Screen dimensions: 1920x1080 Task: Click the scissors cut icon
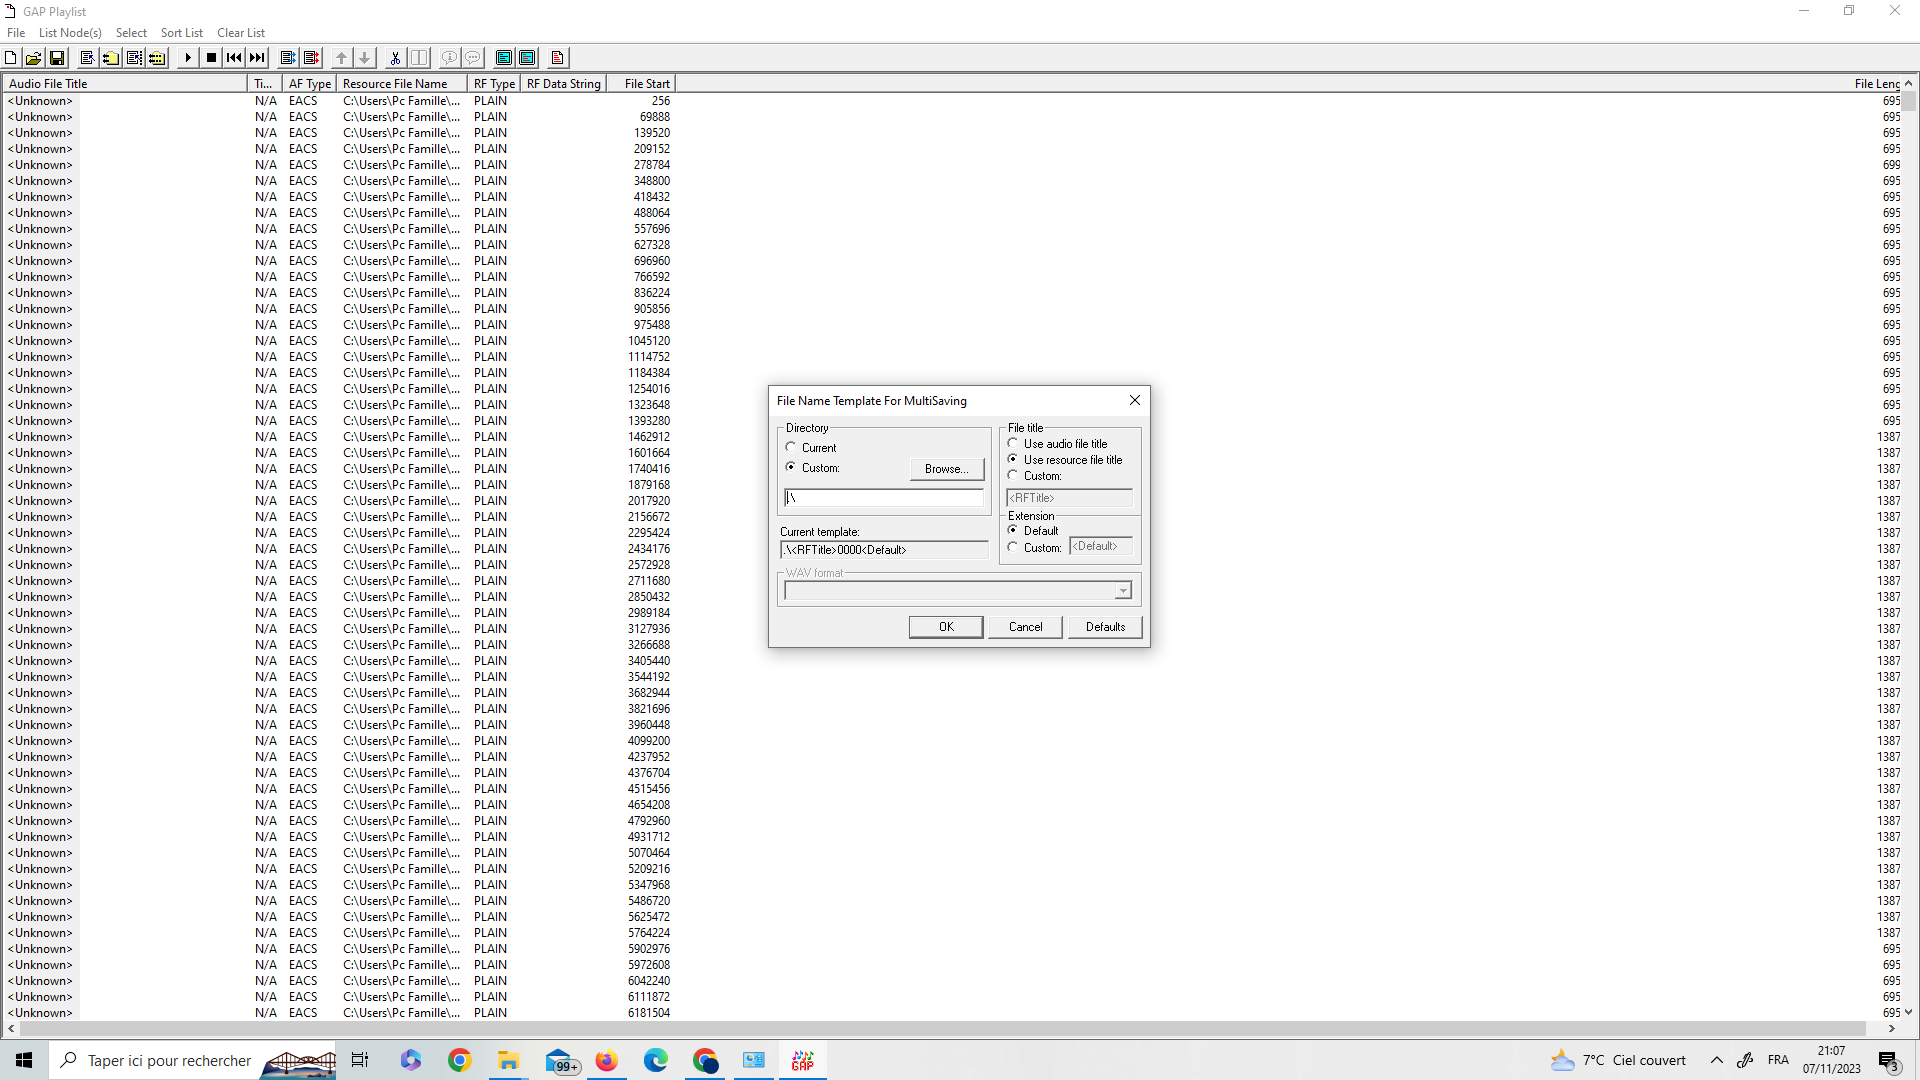[x=395, y=58]
